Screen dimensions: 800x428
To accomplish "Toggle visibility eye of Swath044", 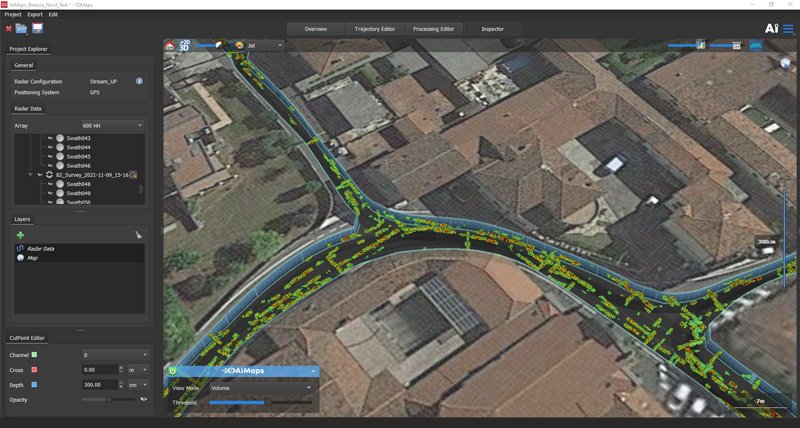I will coord(50,147).
